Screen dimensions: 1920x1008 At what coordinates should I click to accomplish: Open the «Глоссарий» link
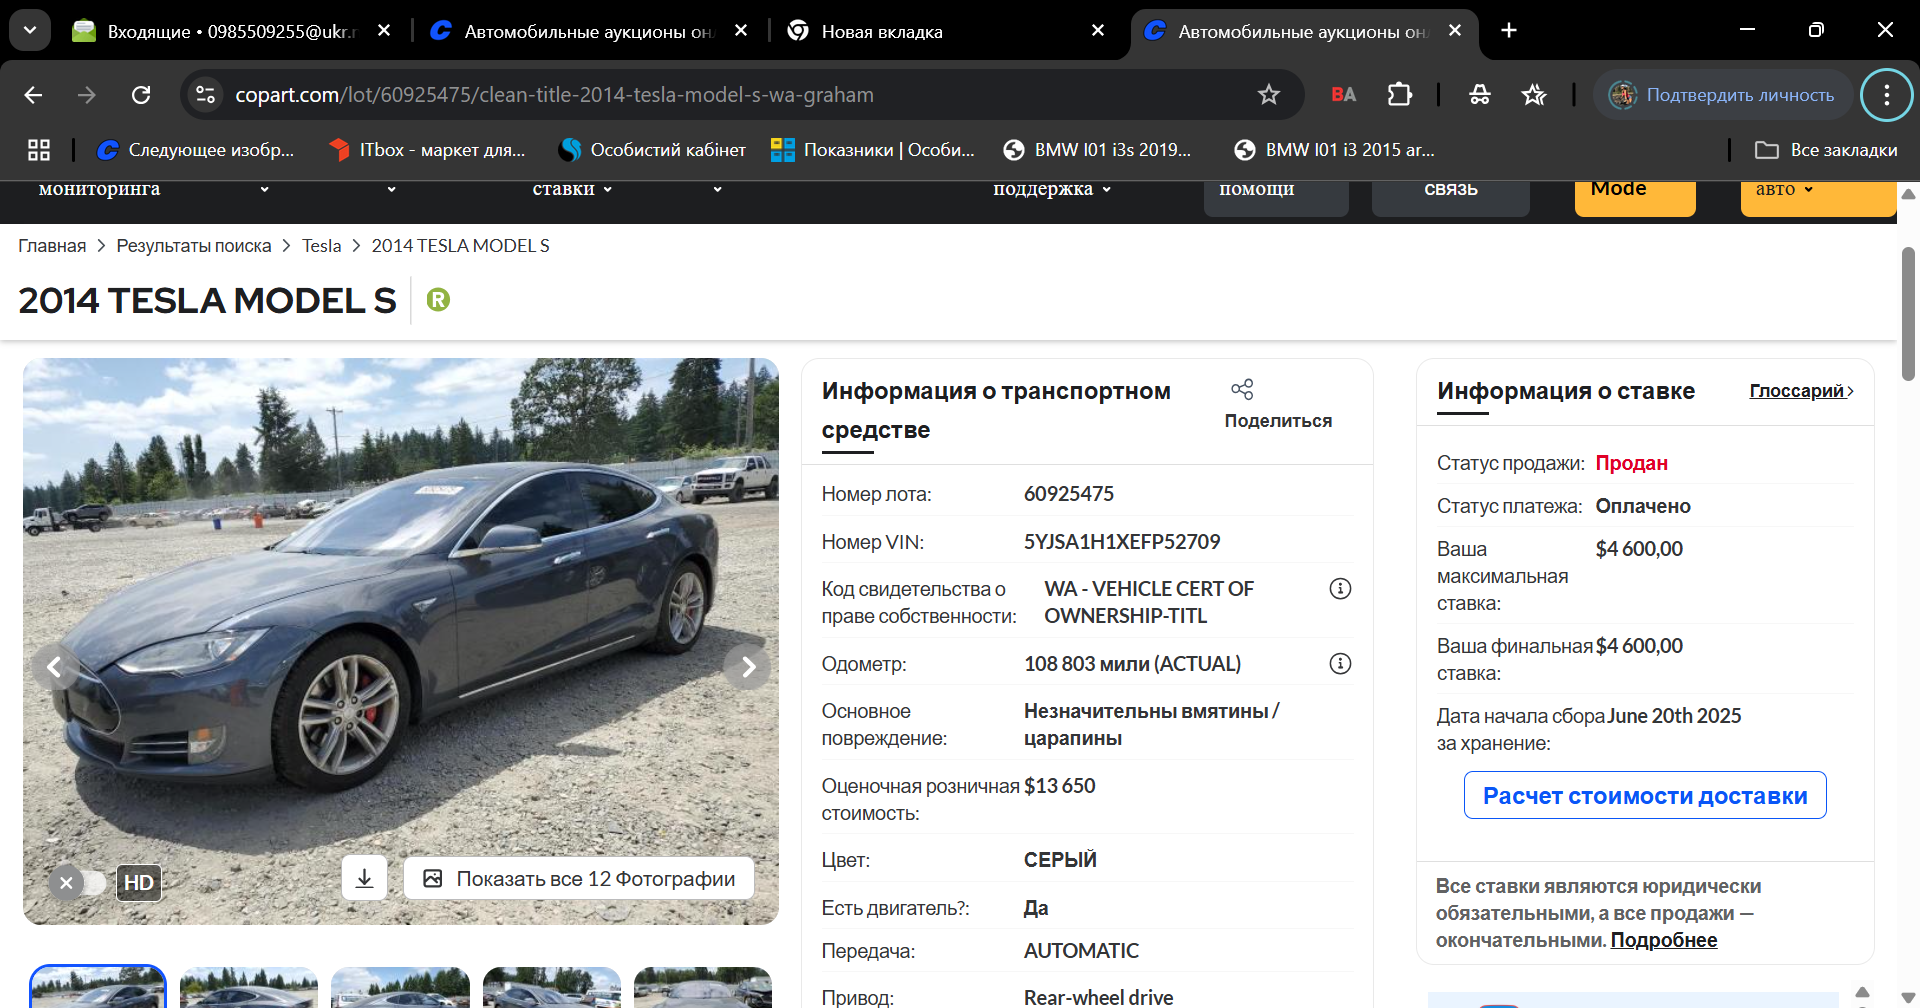(x=1800, y=391)
